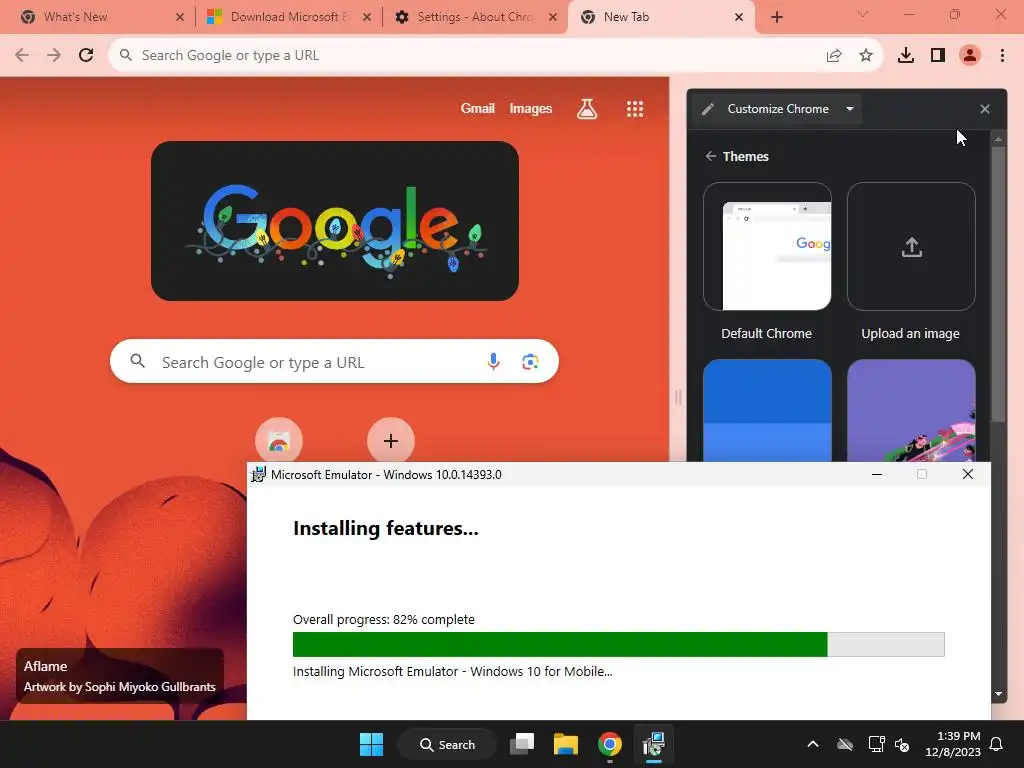
Task: Go back using the browser back arrow
Action: (x=22, y=56)
